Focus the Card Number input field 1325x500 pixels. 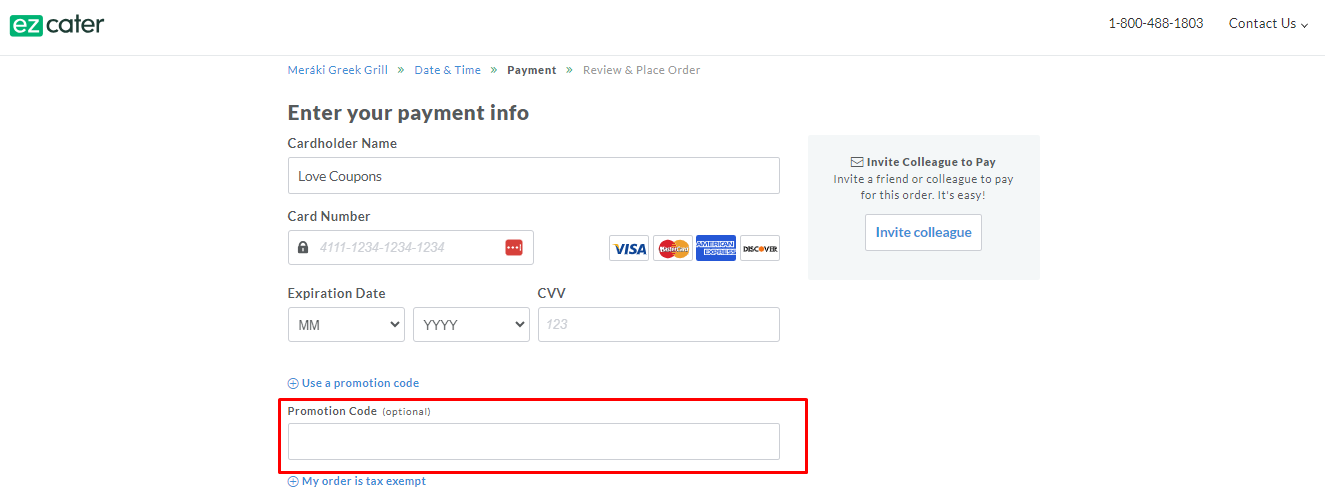click(x=411, y=248)
